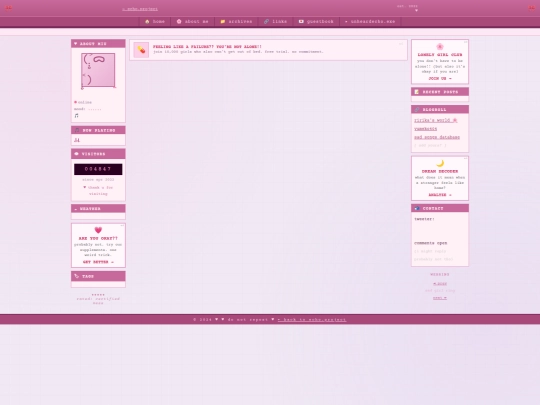Click the moon icon in Dream Decoder ad
Viewport: 540px width, 405px height.
tap(440, 164)
